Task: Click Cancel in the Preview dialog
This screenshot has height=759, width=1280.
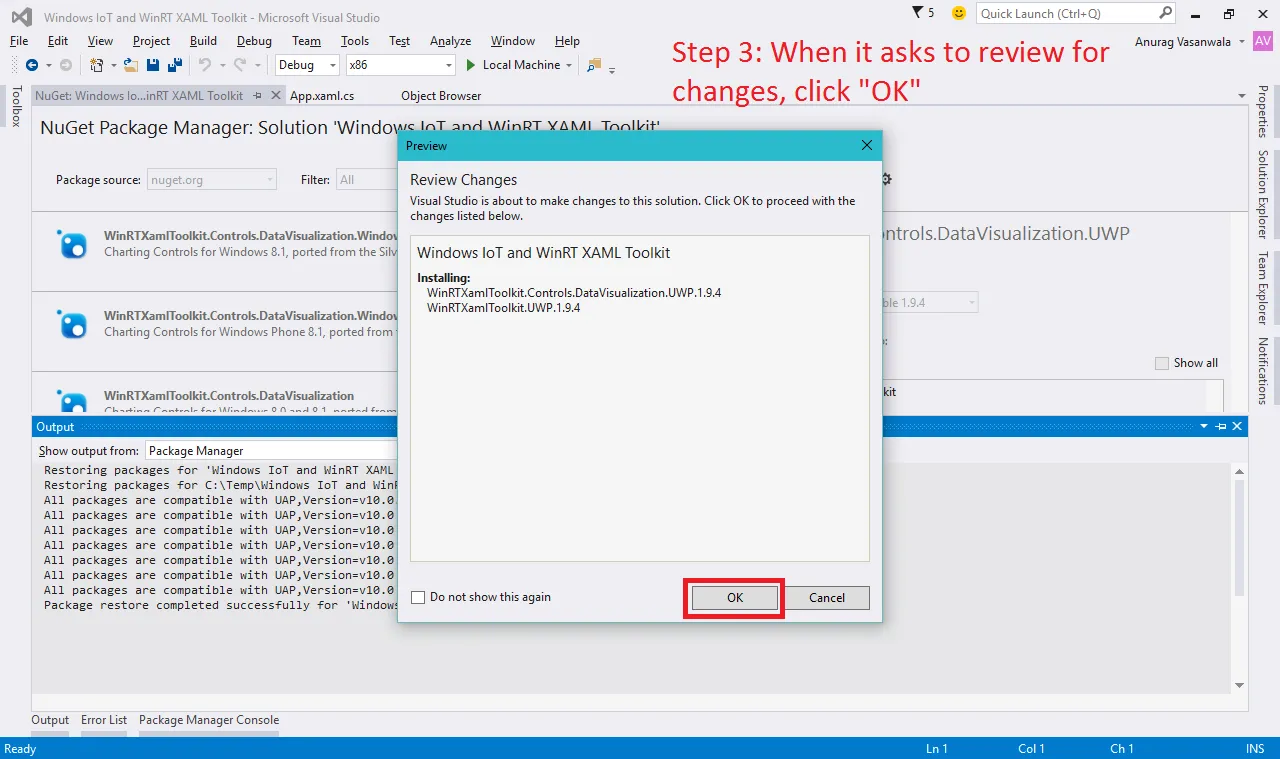Action: (827, 598)
